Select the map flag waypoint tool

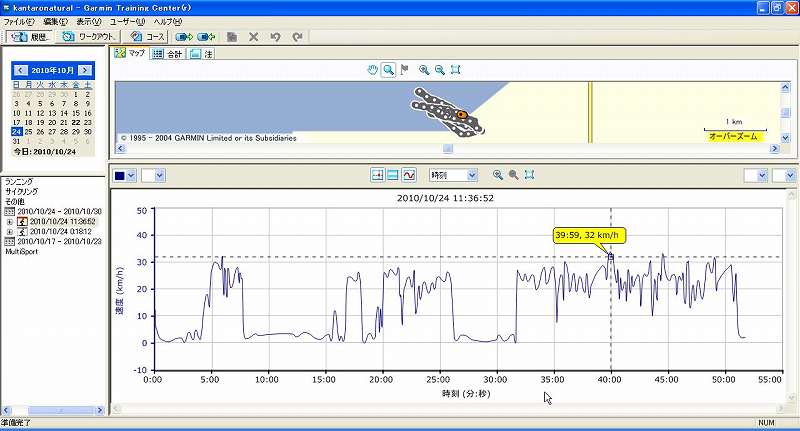(405, 70)
